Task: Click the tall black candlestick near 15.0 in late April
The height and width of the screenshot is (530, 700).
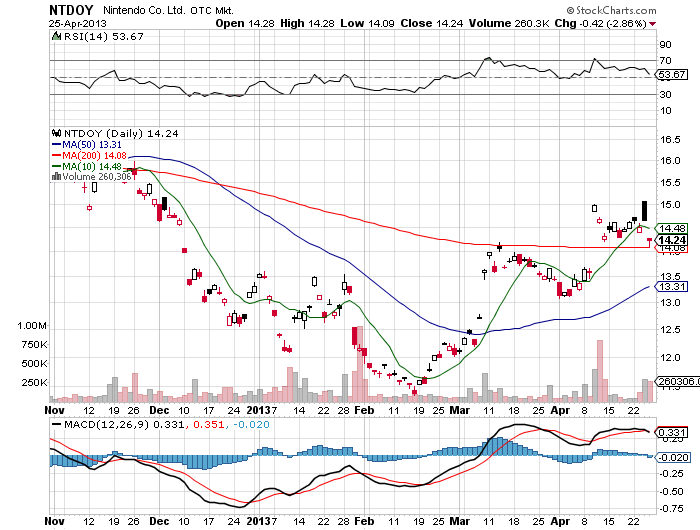Action: pyautogui.click(x=644, y=211)
